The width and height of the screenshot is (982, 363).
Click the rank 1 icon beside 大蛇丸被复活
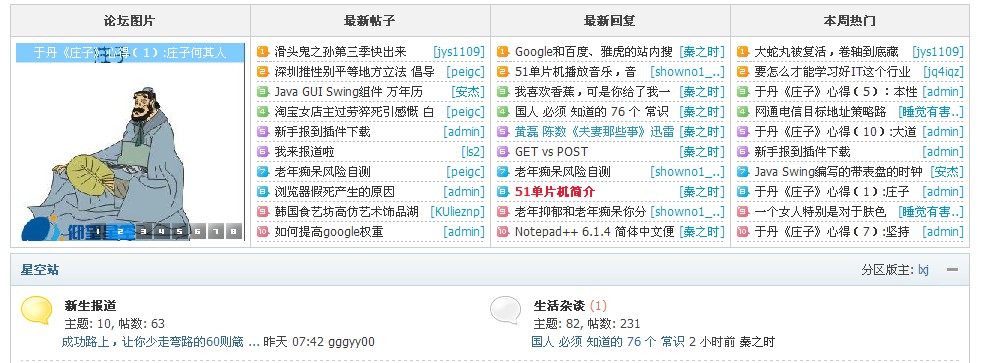click(x=743, y=52)
